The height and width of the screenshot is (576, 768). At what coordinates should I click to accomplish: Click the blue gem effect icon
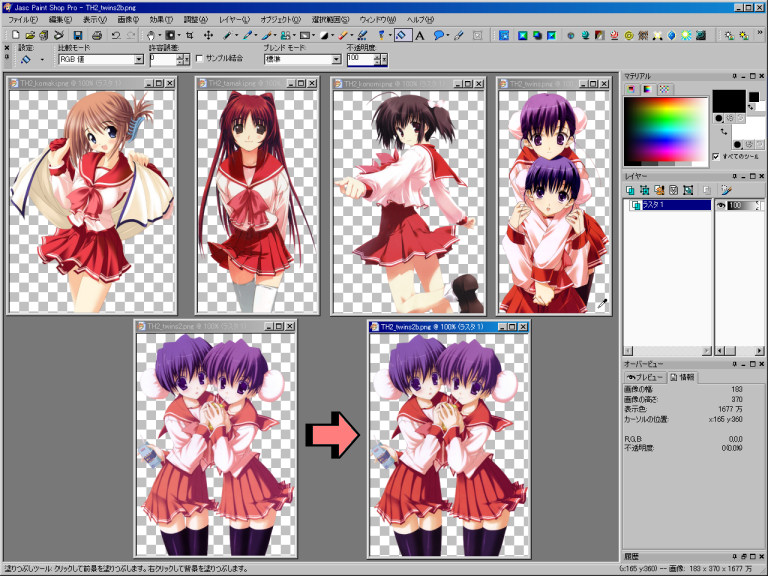pos(672,35)
